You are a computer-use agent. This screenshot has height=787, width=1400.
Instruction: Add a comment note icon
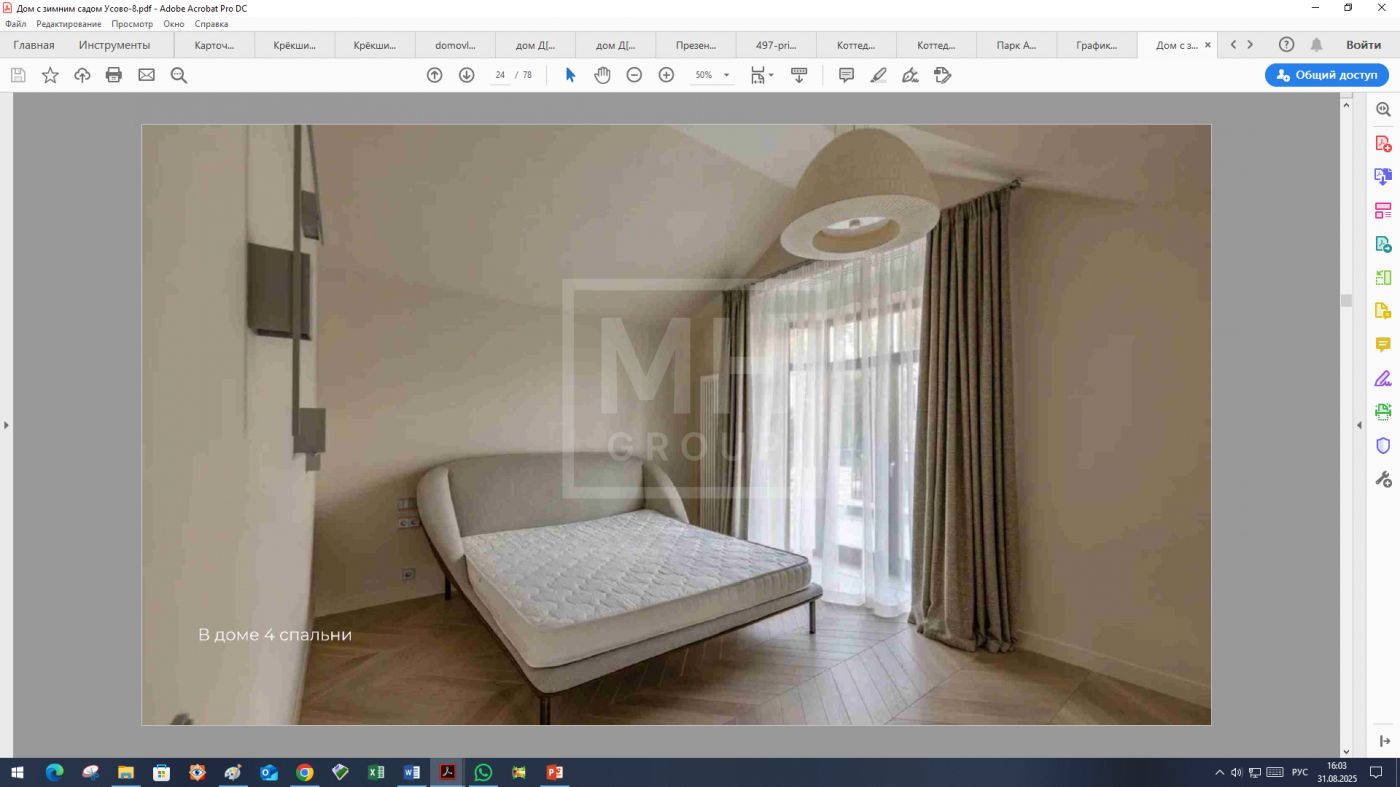tap(846, 75)
